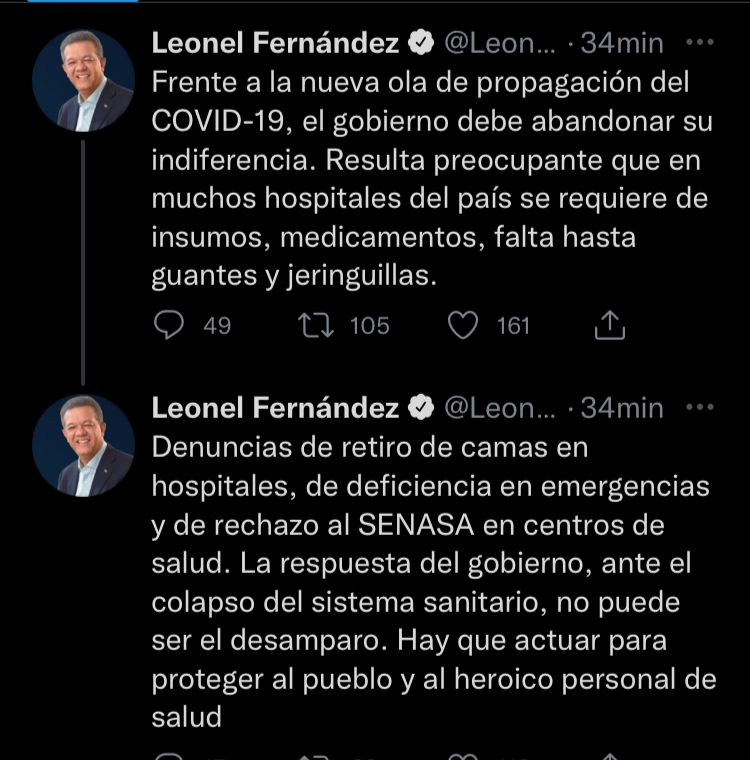Click the verified badge on the first tweet
This screenshot has height=760, width=750.
[x=421, y=43]
